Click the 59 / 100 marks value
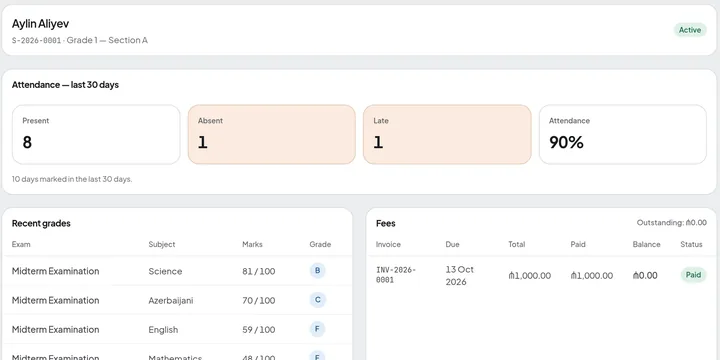 coord(259,330)
